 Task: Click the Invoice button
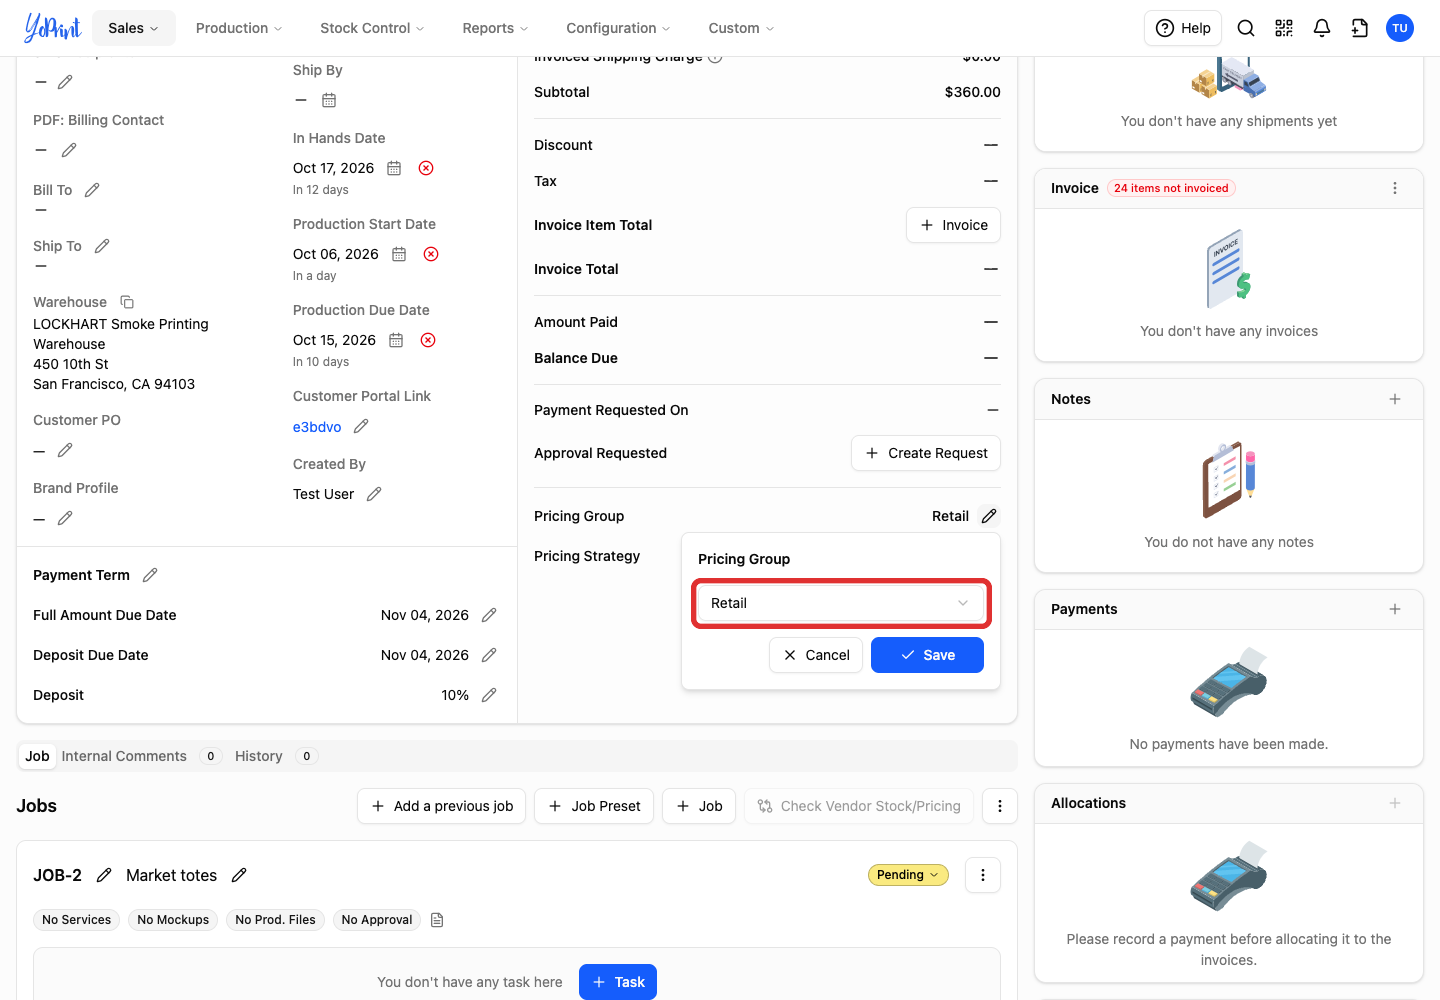(x=953, y=225)
